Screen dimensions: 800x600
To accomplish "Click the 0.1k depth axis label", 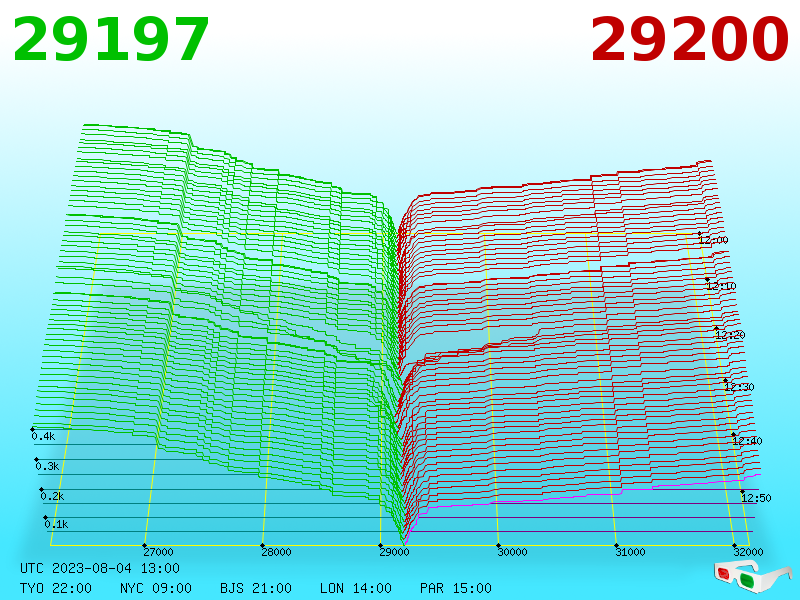I will pyautogui.click(x=56, y=524).
